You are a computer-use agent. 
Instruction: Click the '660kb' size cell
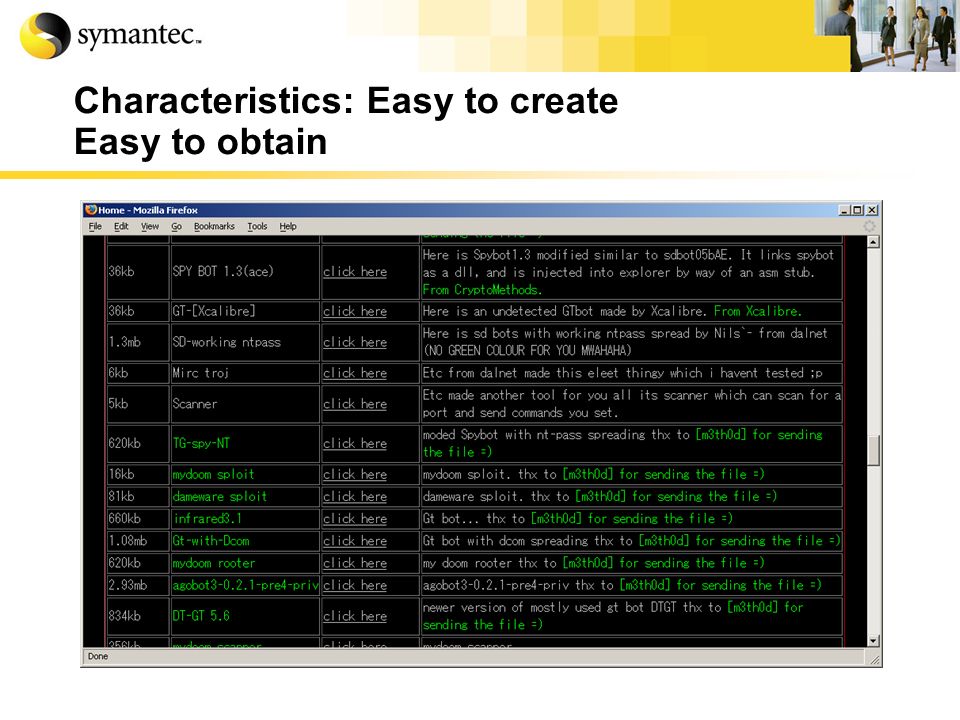pos(138,519)
